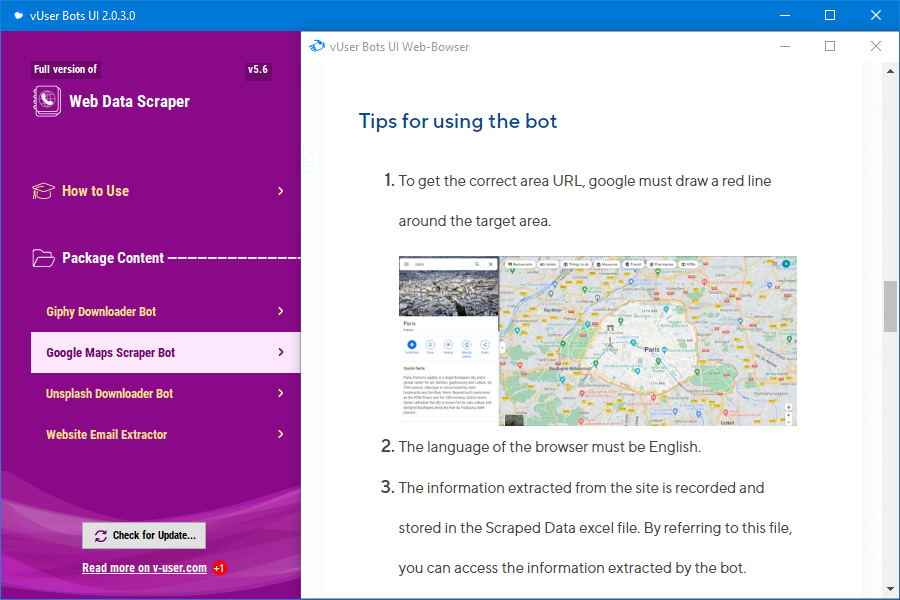900x600 pixels.
Task: Minimize the main vUser Bots UI window
Action: coord(785,16)
